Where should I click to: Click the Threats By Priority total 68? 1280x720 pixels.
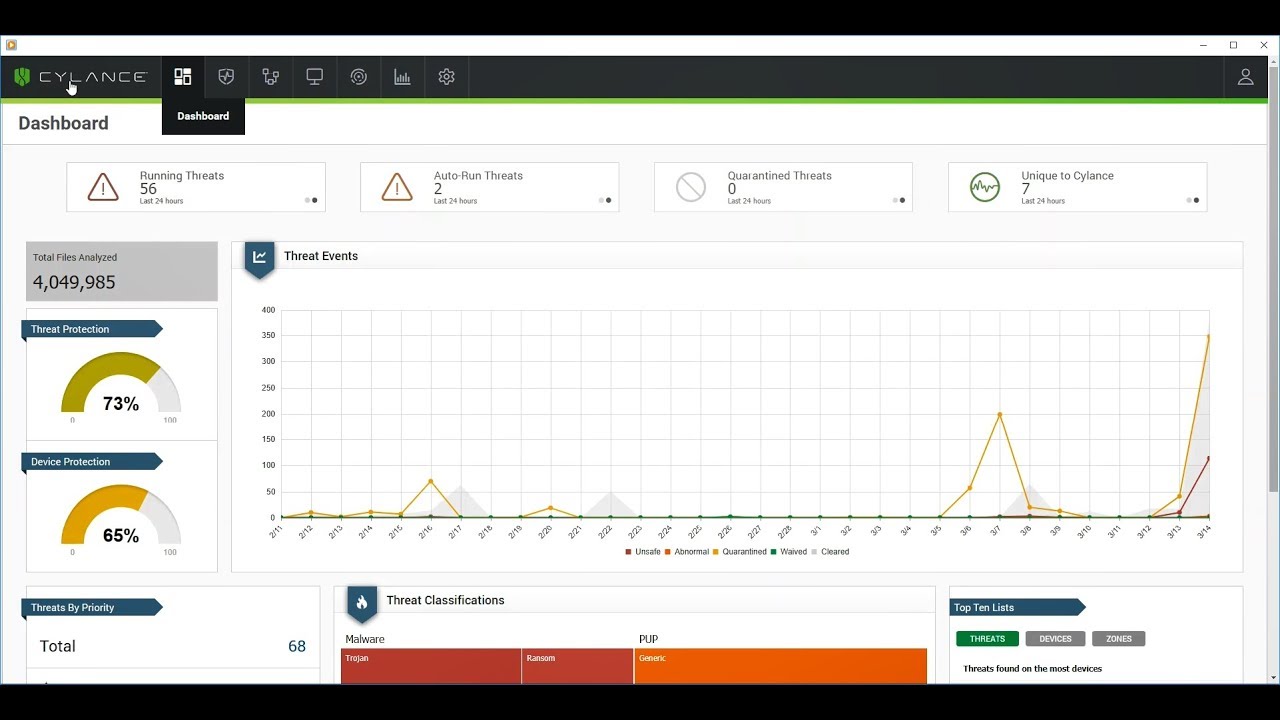coord(297,646)
